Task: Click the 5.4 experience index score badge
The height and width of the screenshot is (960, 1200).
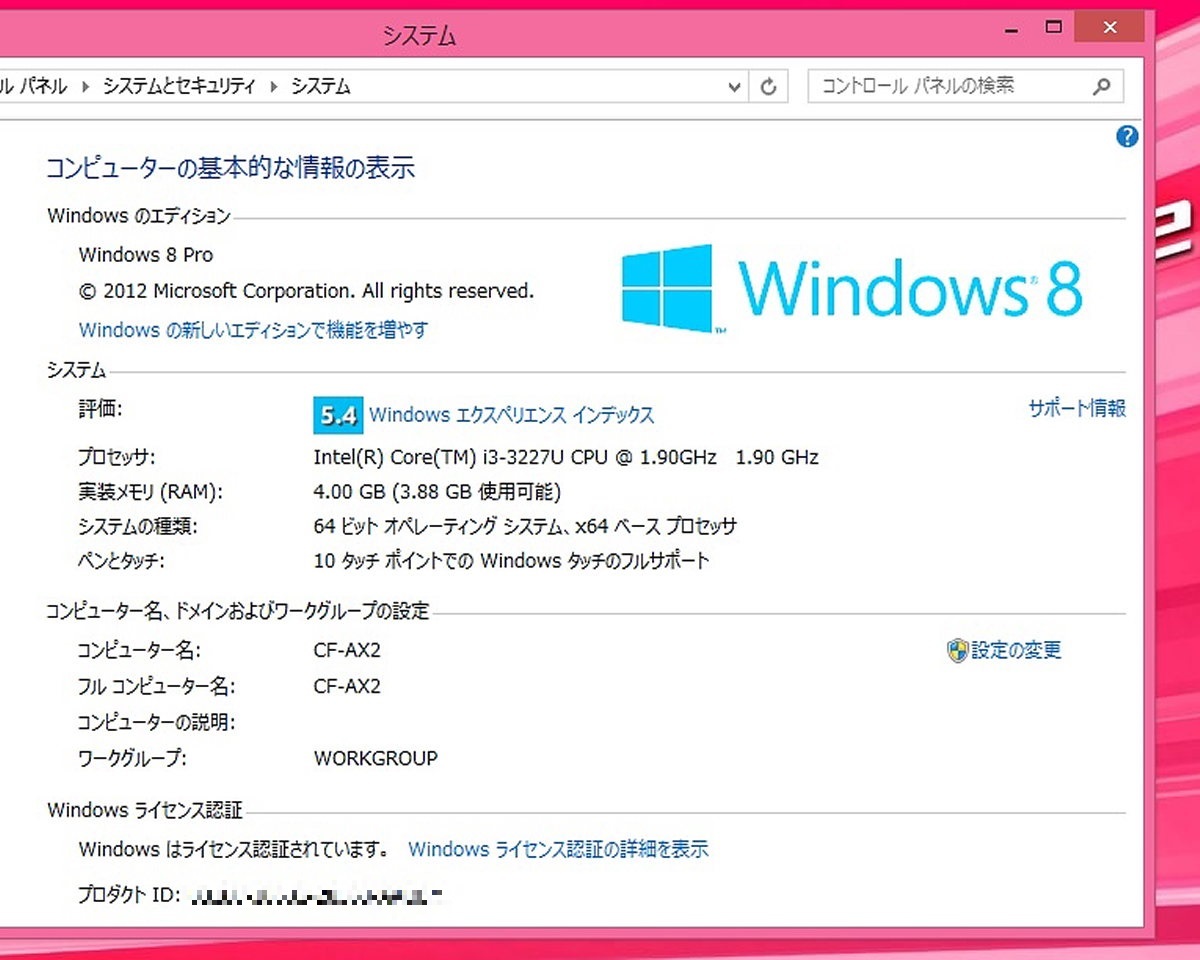Action: pyautogui.click(x=338, y=415)
